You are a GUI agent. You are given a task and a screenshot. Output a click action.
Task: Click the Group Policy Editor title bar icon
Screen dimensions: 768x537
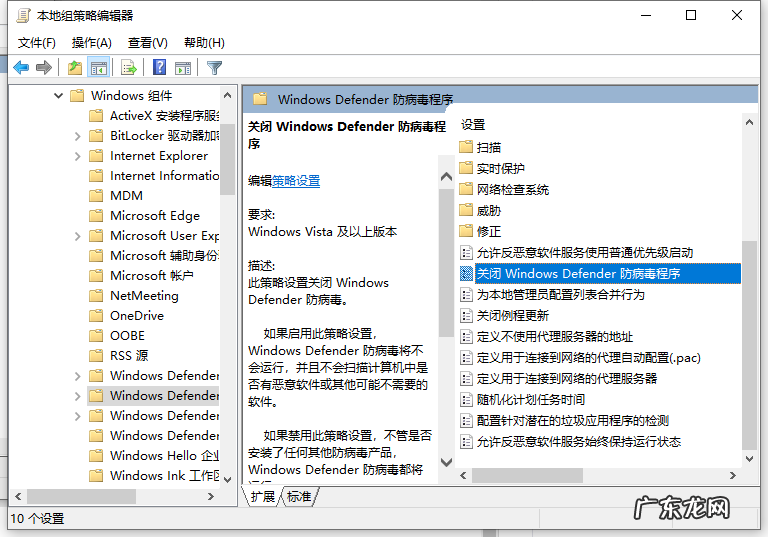point(24,16)
